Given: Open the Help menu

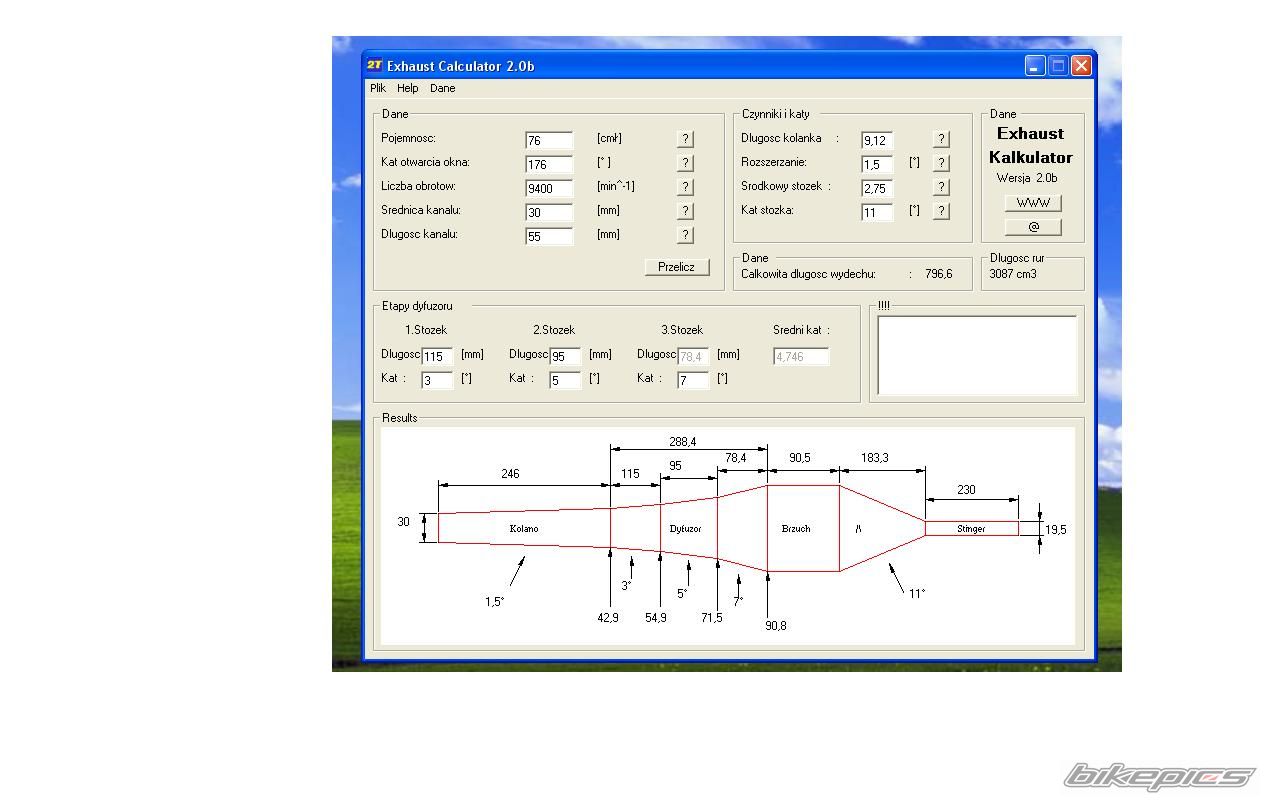Looking at the screenshot, I should (x=407, y=88).
